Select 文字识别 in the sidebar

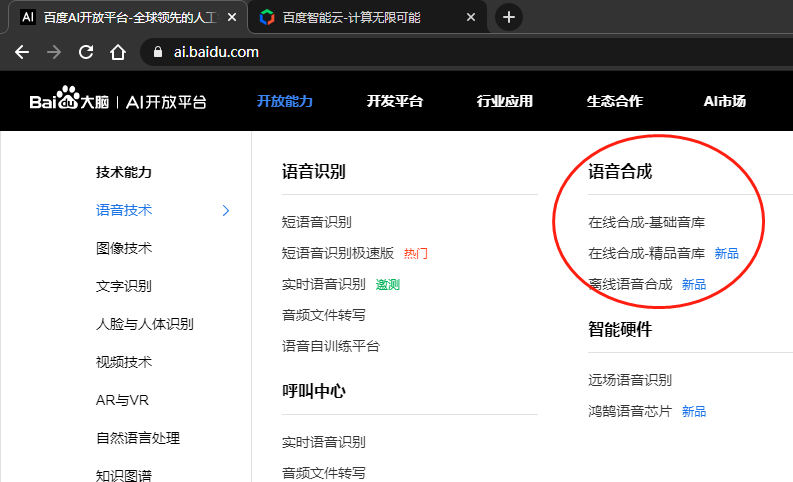pos(124,286)
